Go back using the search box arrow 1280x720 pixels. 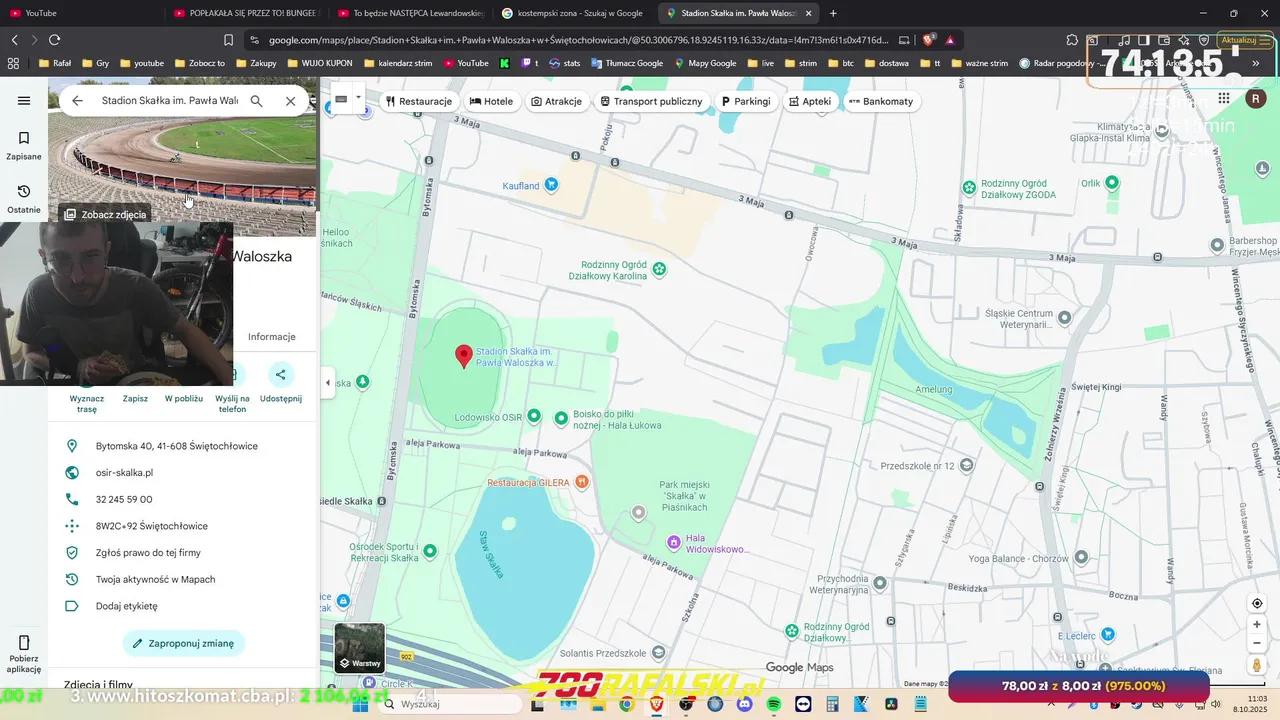(x=77, y=101)
